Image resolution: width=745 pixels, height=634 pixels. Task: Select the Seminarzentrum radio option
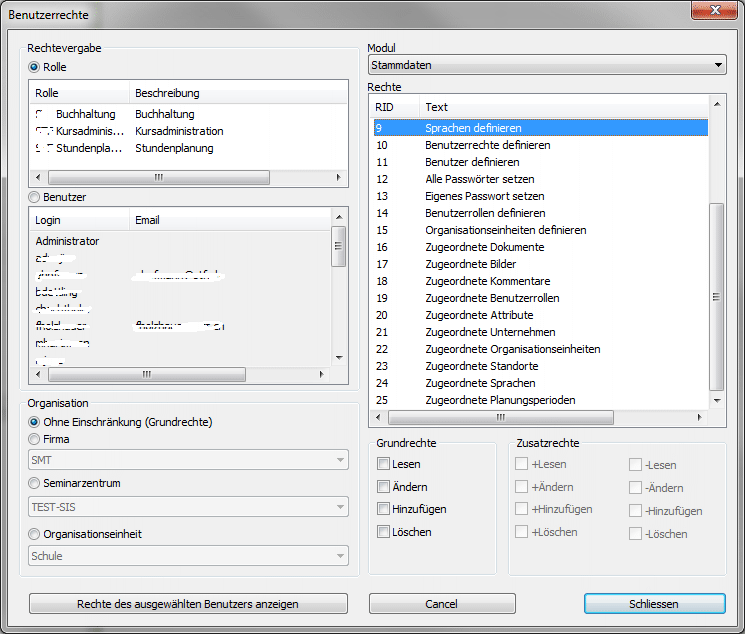pyautogui.click(x=35, y=484)
